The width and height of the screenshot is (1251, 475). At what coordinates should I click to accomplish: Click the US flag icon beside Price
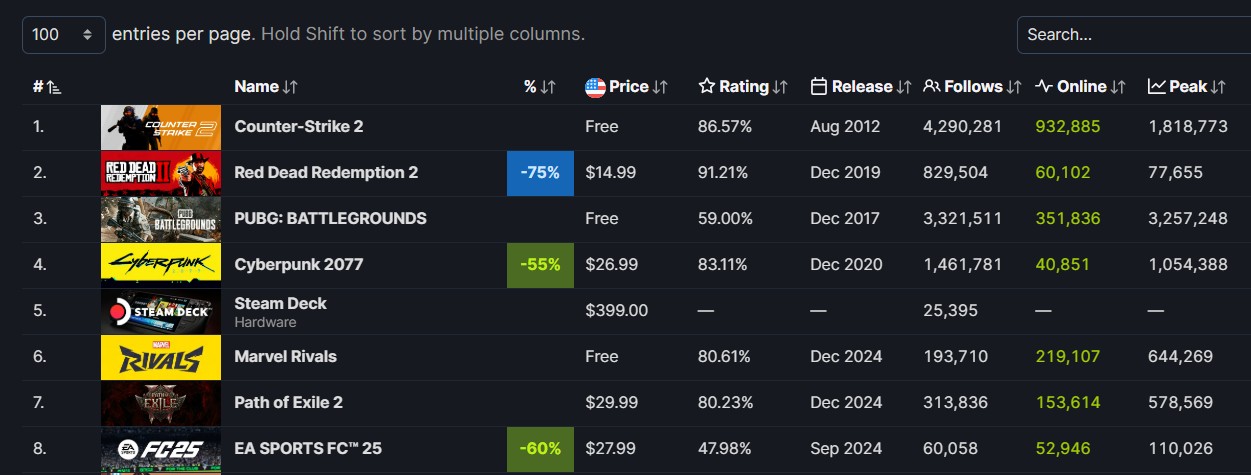(x=595, y=87)
